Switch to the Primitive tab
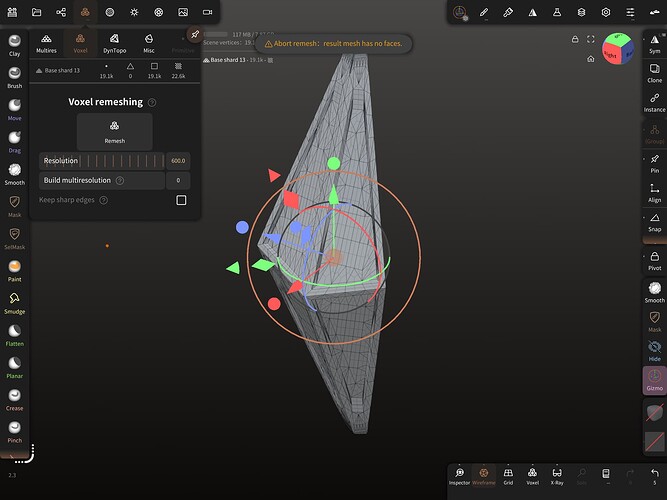667x500 pixels. click(x=183, y=43)
